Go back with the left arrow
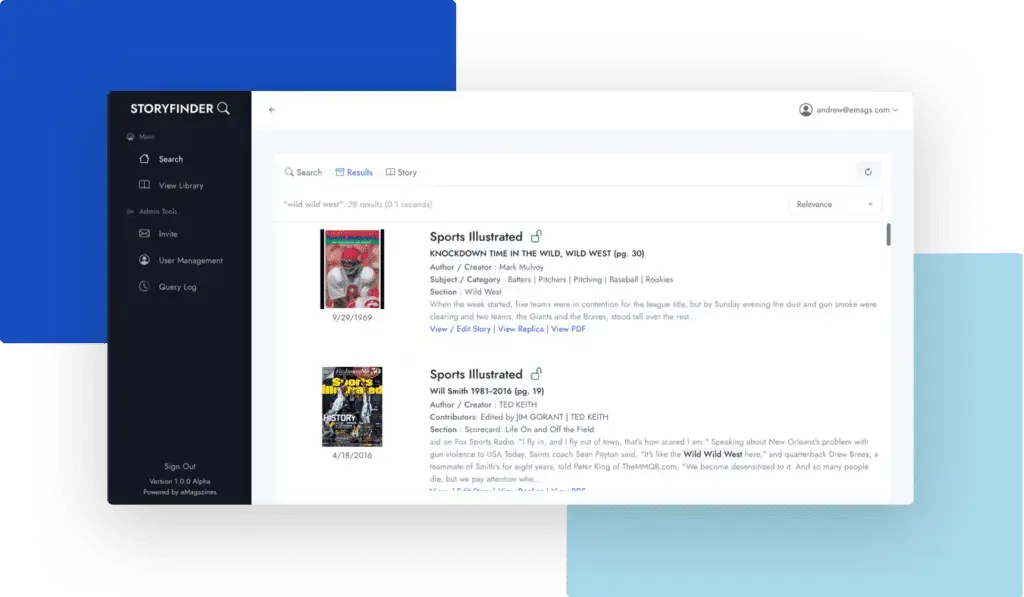This screenshot has width=1024, height=597. click(x=272, y=110)
